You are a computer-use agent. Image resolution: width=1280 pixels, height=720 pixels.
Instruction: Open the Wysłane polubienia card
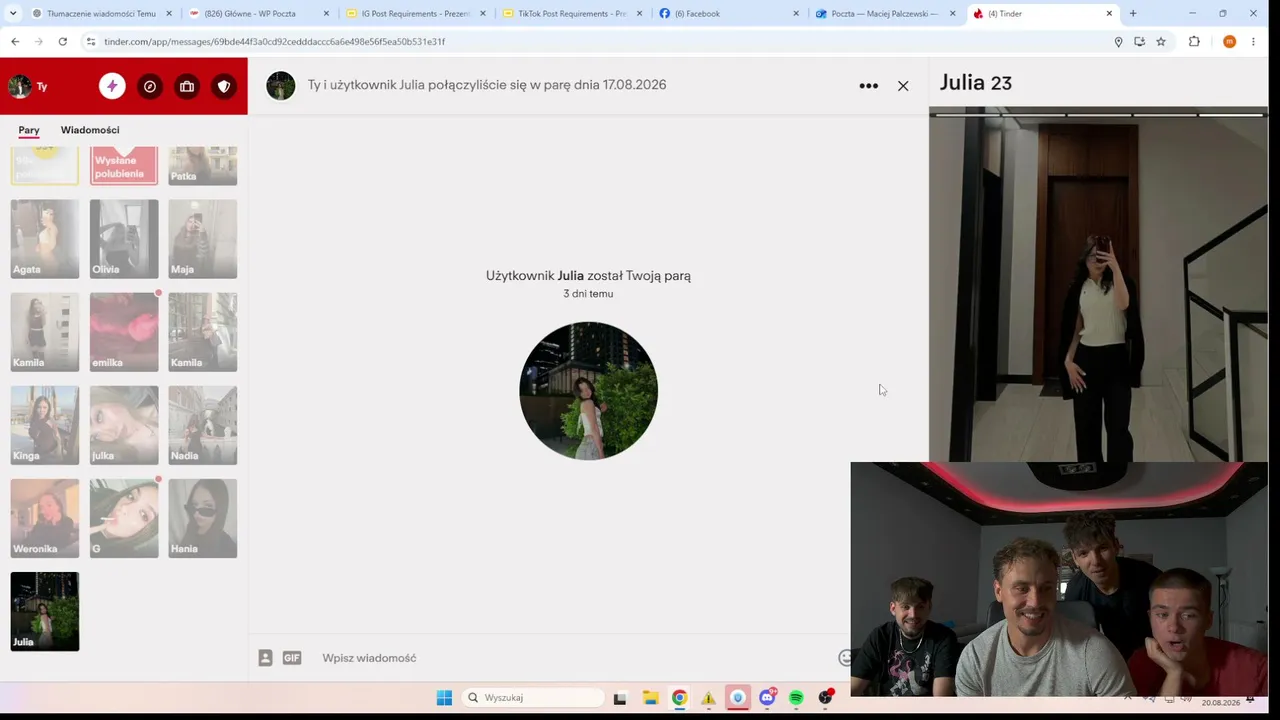click(x=124, y=166)
